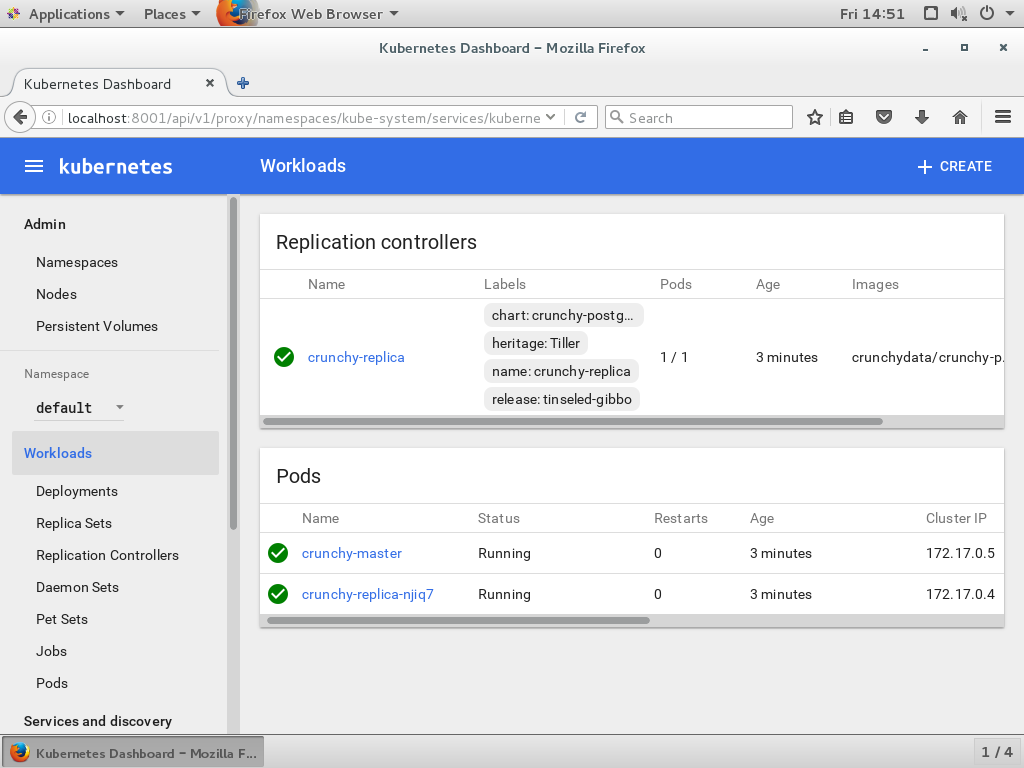Open the Firefox hamburger menu

click(1003, 118)
